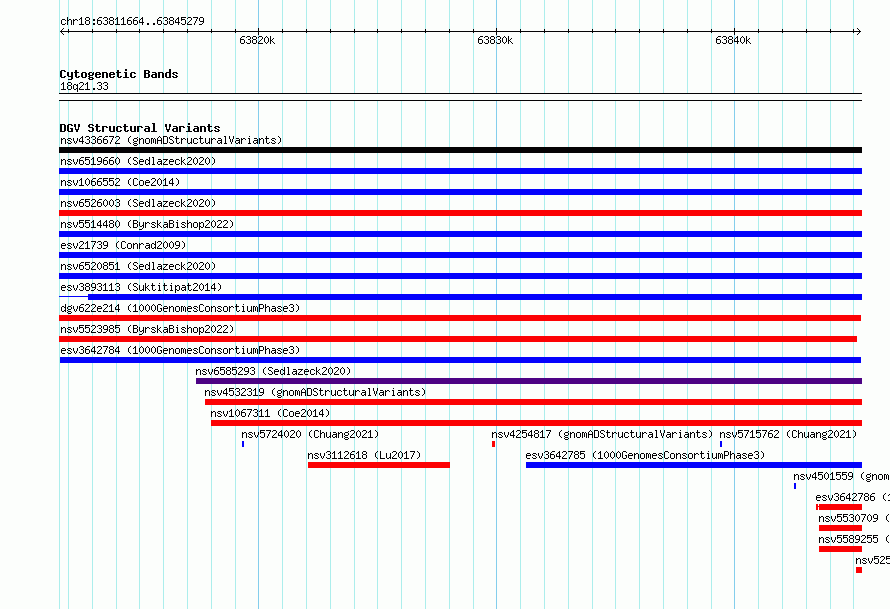Open the nsv4254817 gnomADStructuralVariants label

pyautogui.click(x=602, y=434)
